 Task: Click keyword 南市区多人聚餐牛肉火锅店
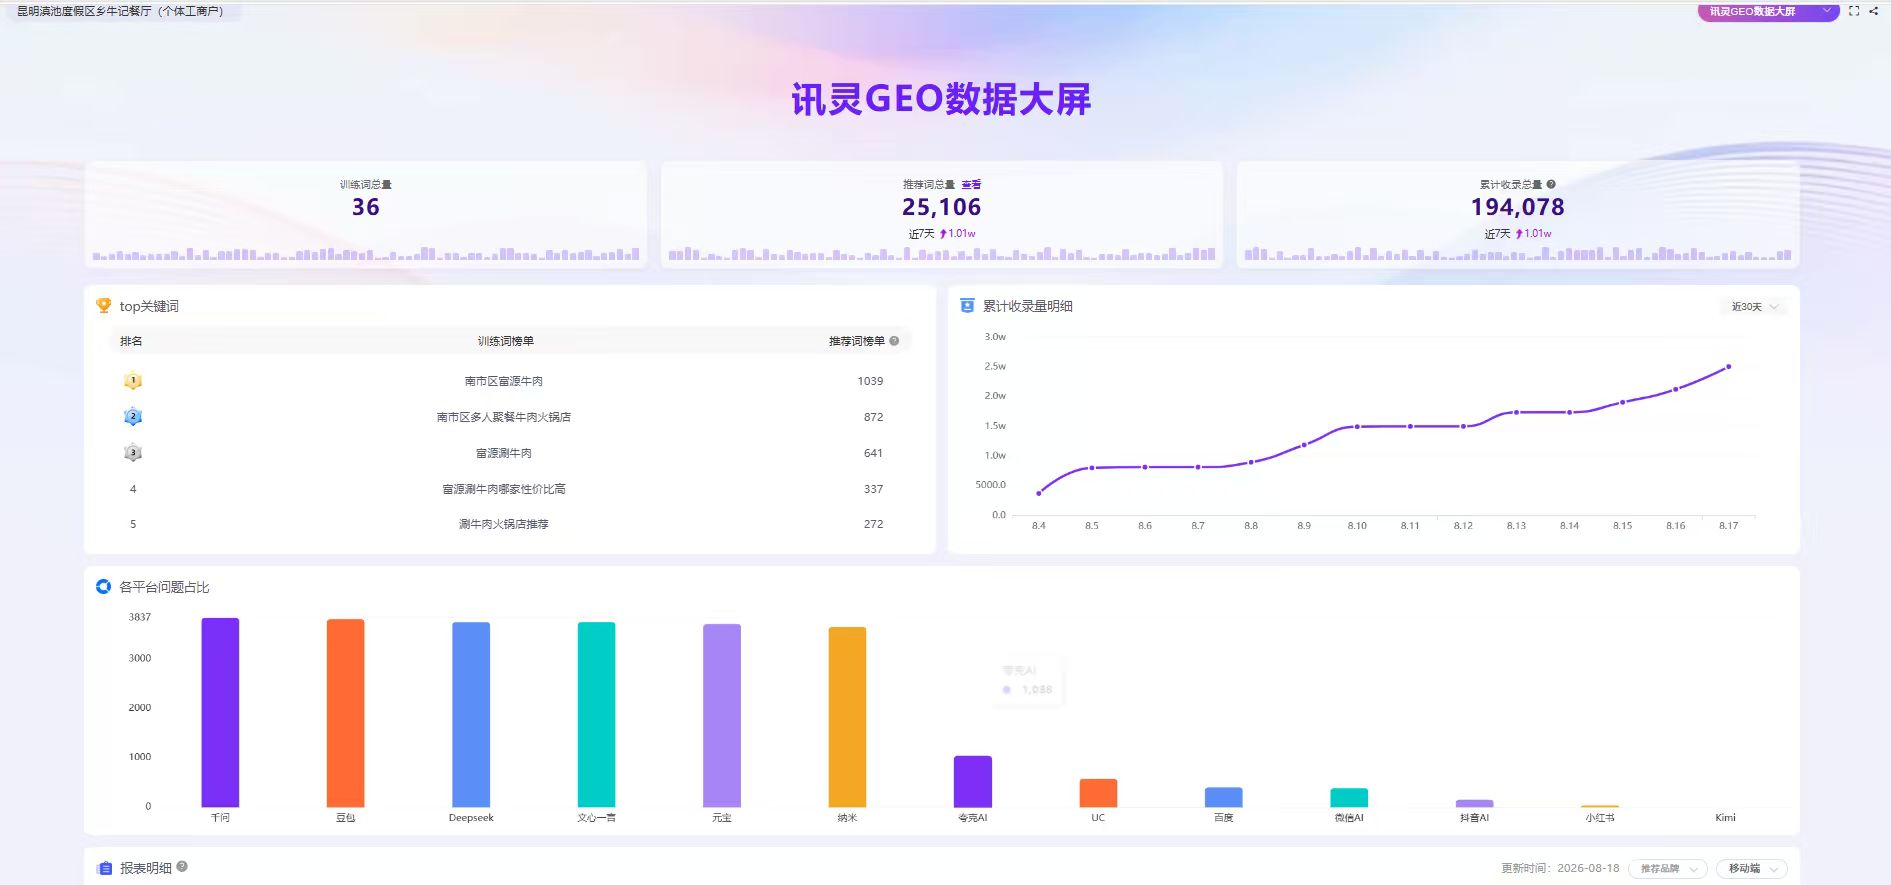coord(504,417)
